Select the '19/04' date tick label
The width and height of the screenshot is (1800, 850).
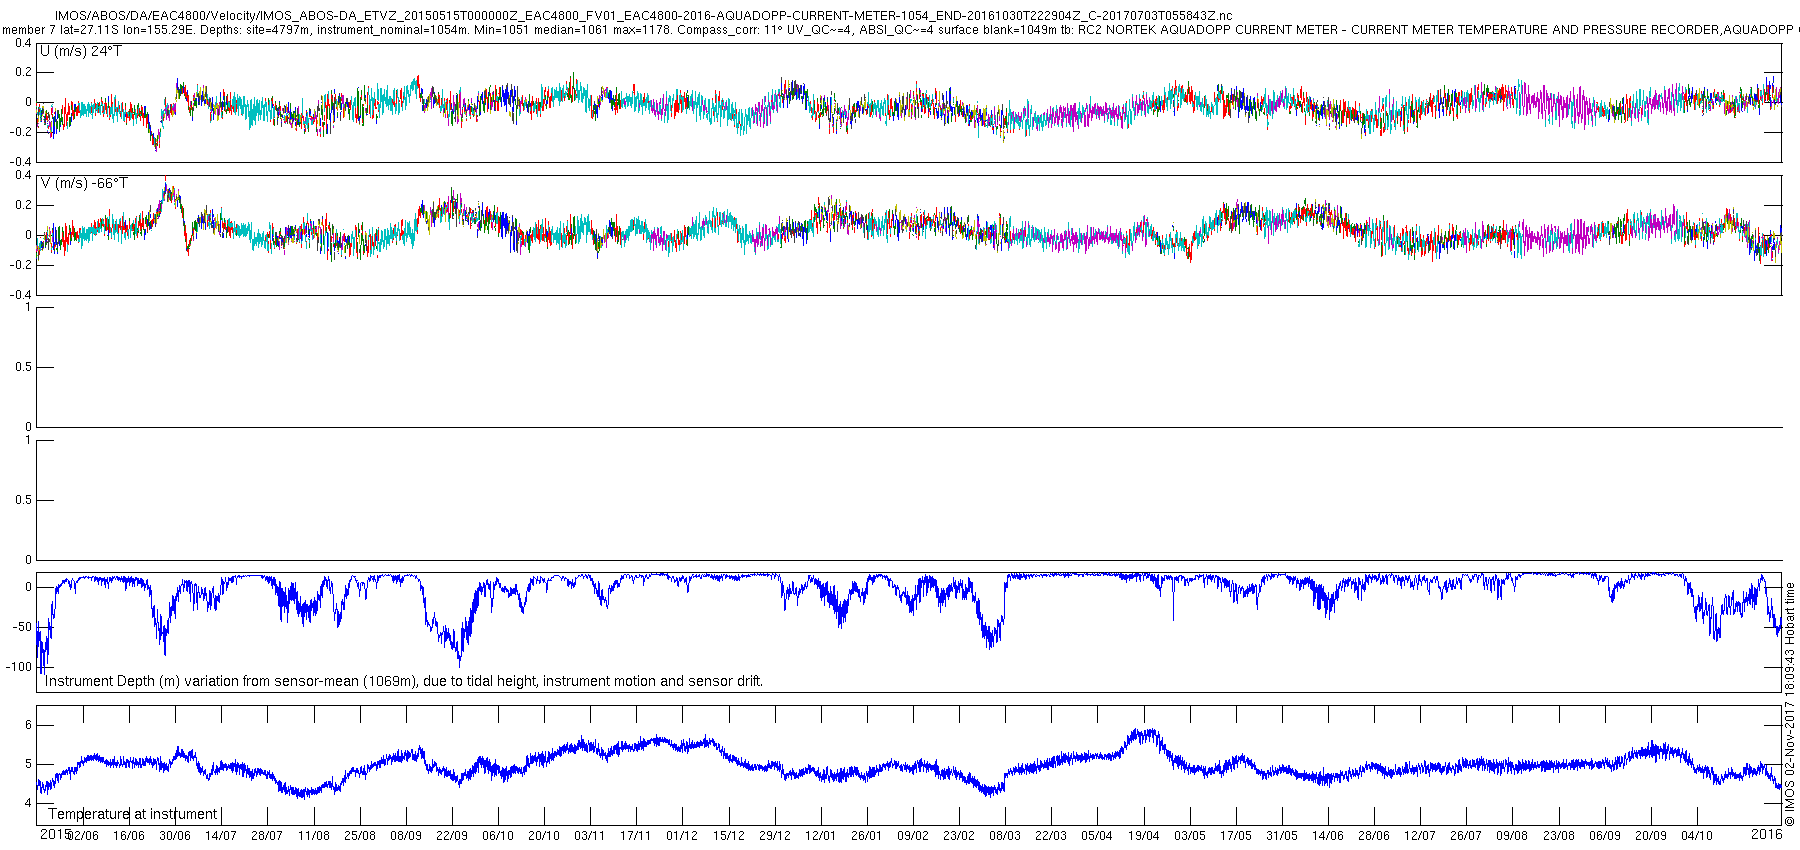[1144, 836]
